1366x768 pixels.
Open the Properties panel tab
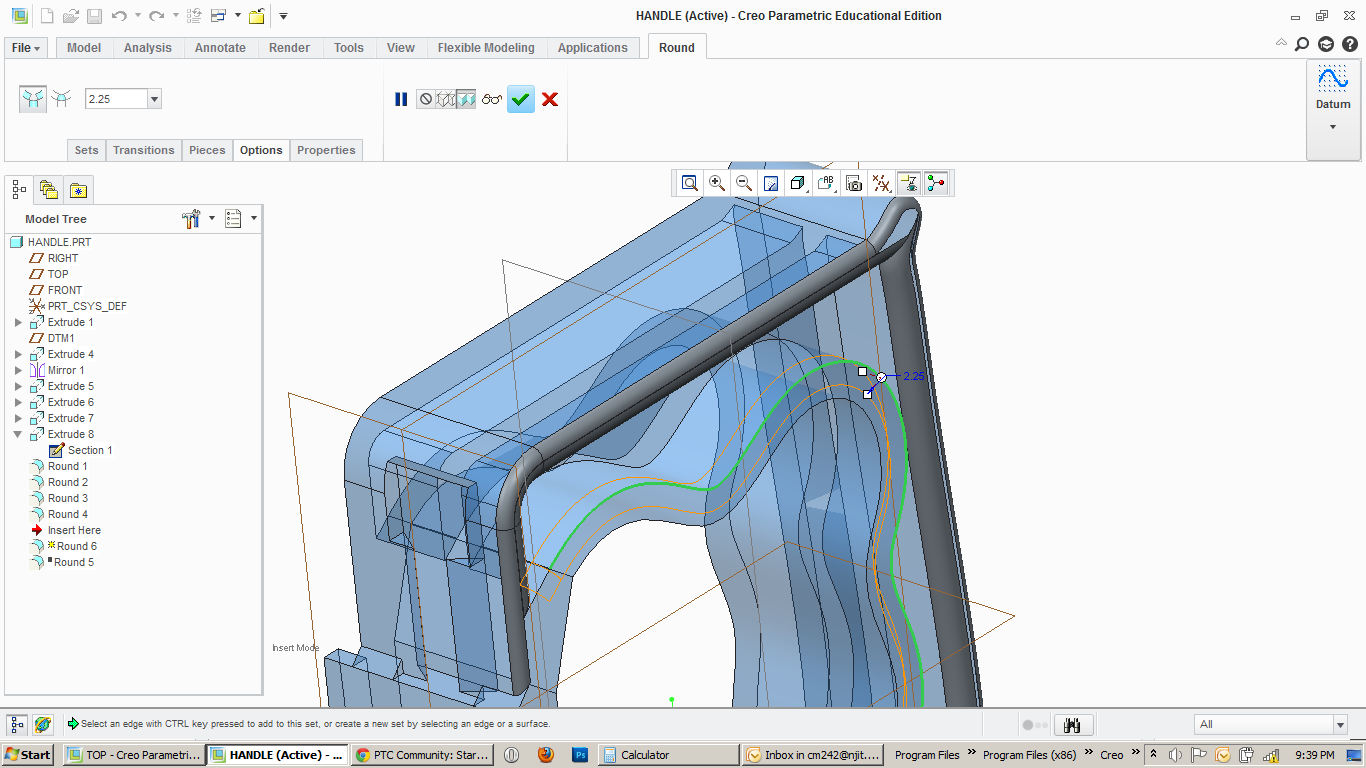(x=326, y=150)
